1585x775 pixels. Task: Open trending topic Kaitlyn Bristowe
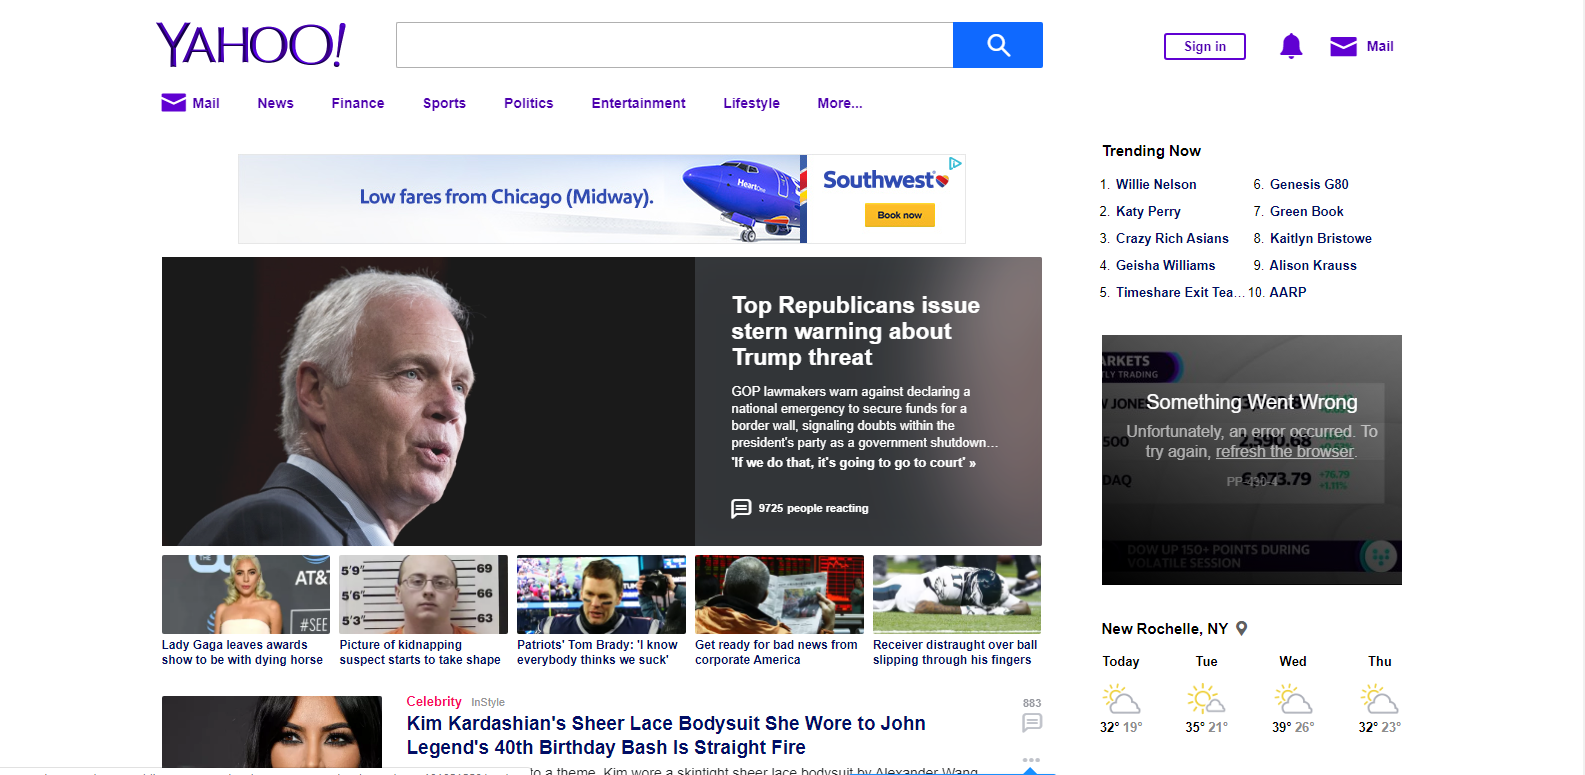pos(1320,238)
